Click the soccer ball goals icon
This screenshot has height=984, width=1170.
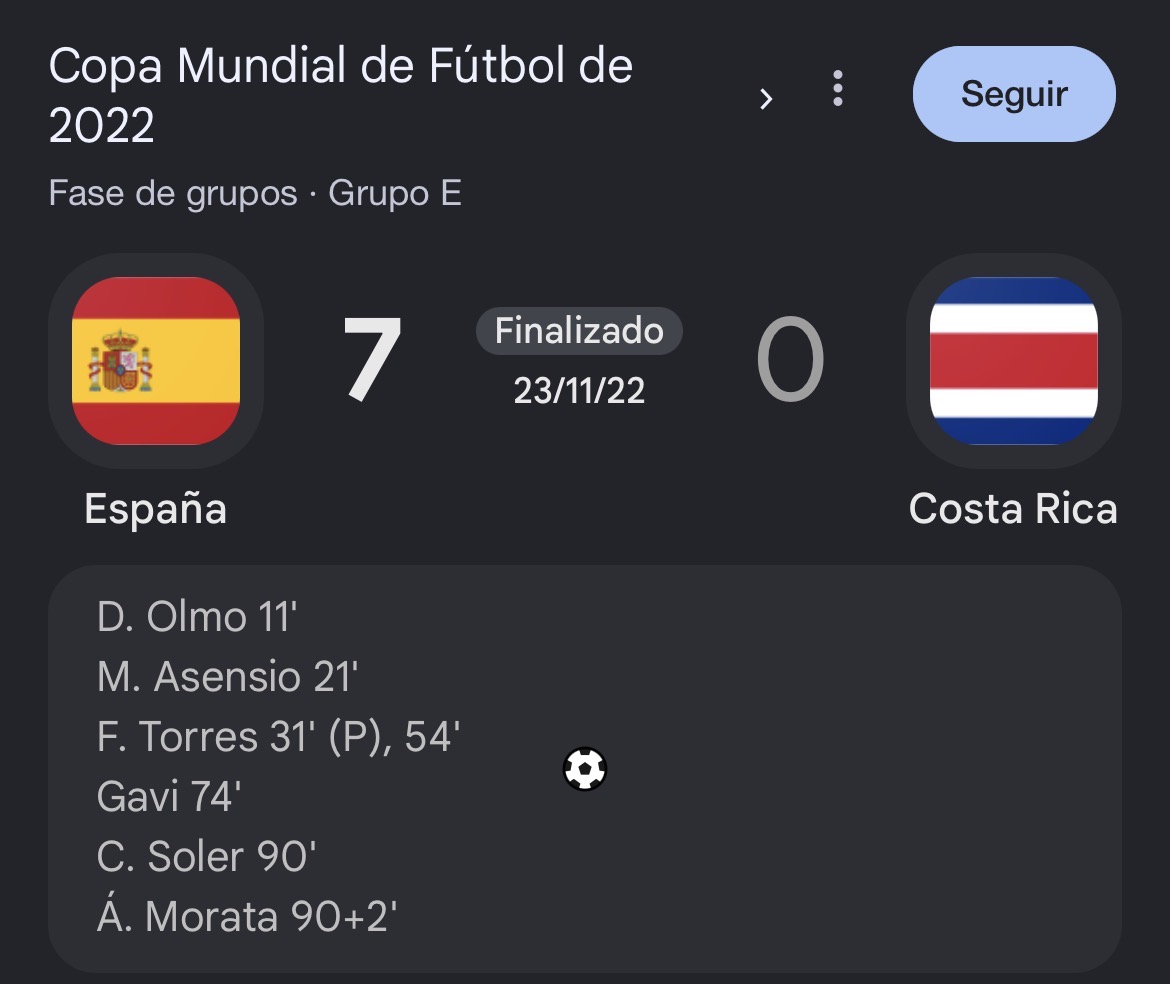[585, 768]
